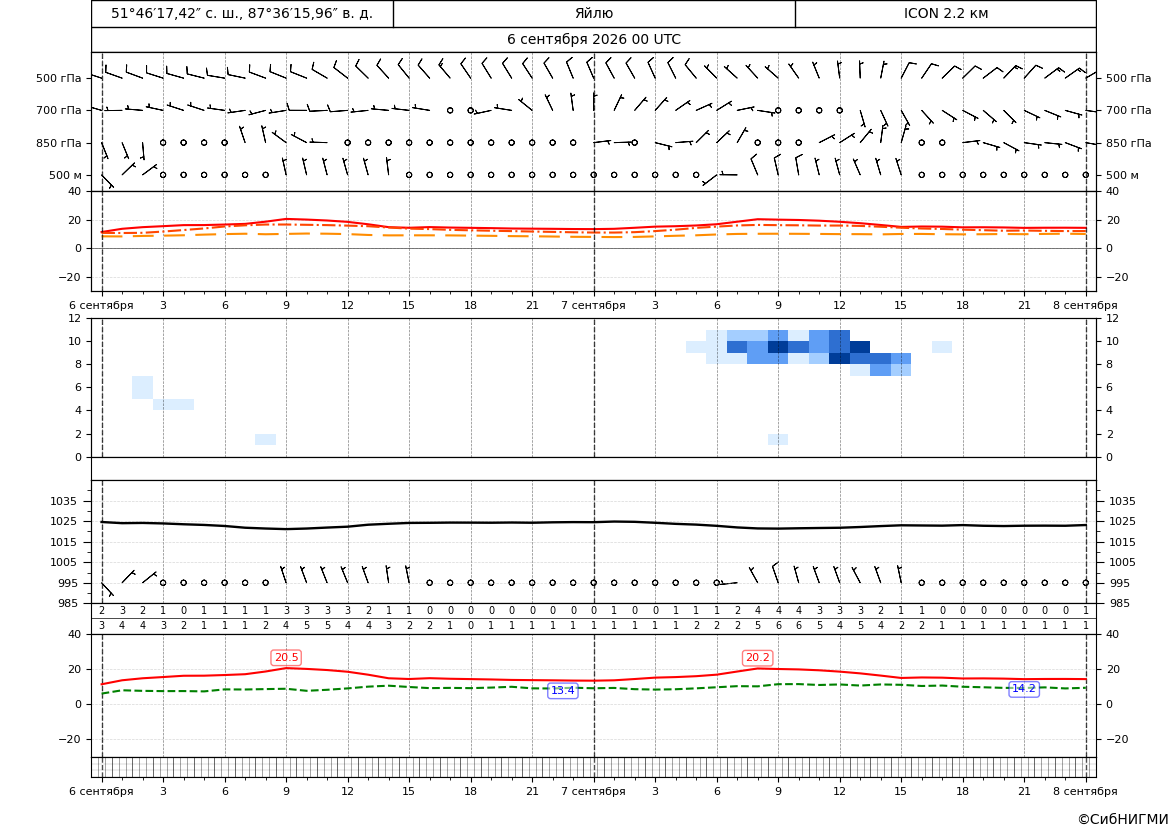This screenshot has width=1169, height=827.
Task: Click the 6 сентября 2026 00 UTC title
Action: [x=594, y=40]
